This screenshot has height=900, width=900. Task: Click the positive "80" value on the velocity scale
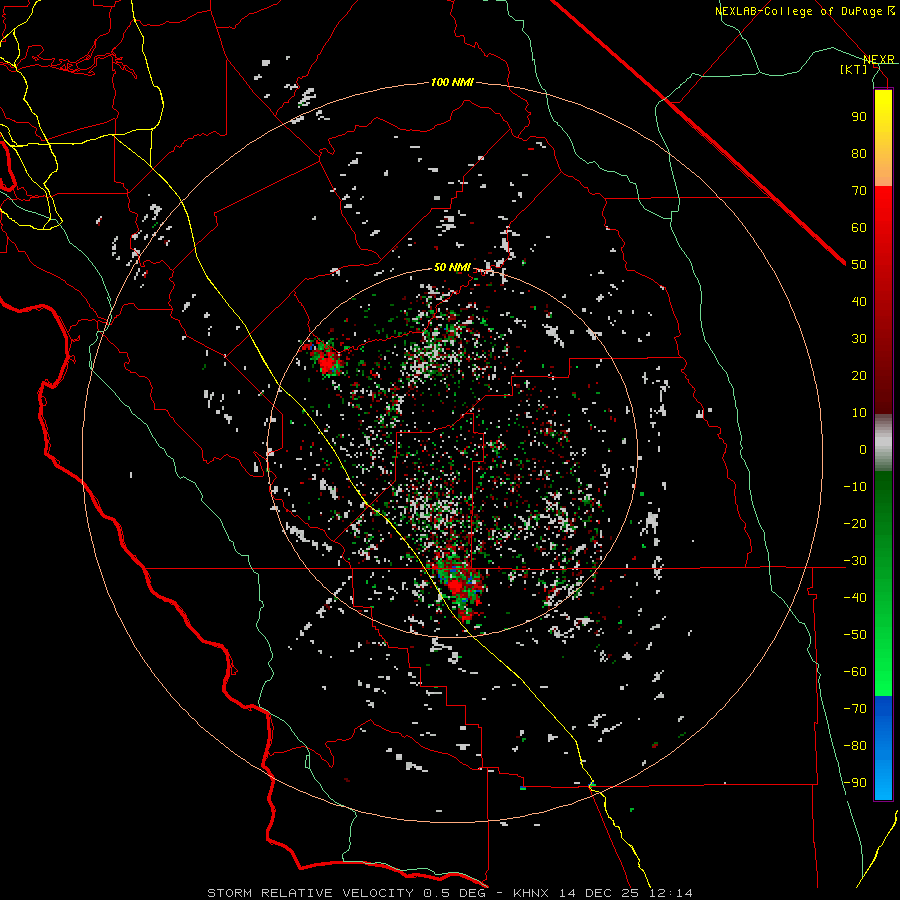point(859,154)
